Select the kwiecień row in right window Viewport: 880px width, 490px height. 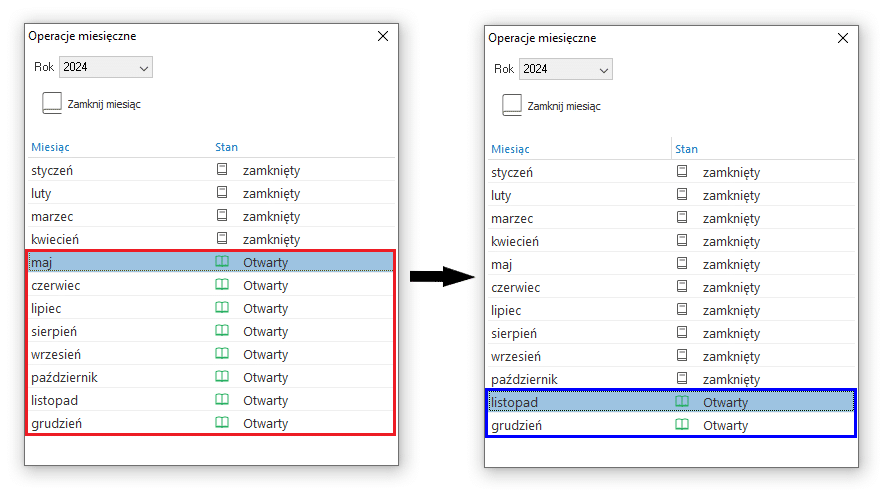pyautogui.click(x=671, y=241)
